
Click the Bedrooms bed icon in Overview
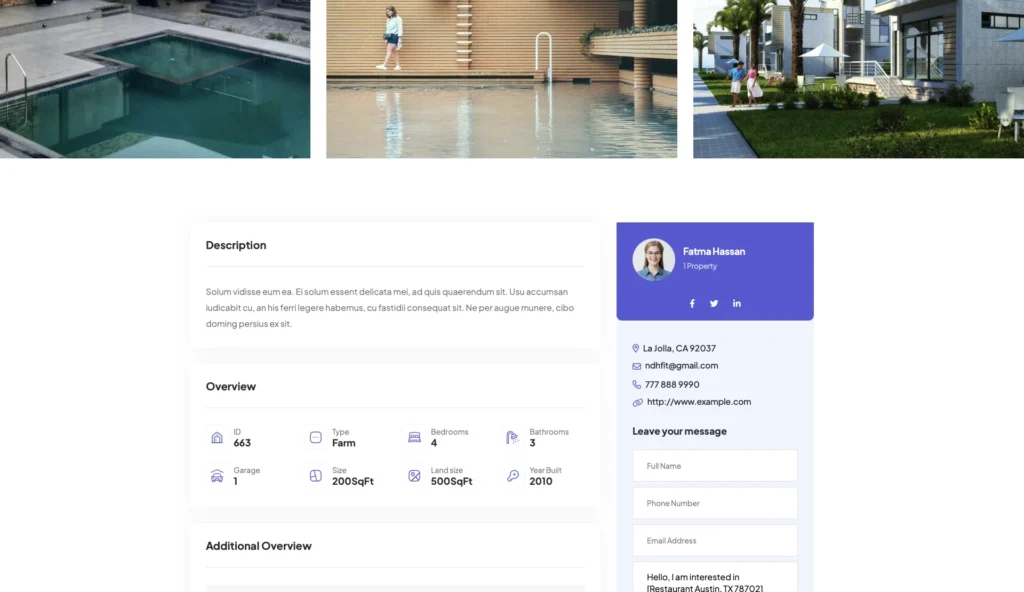[x=414, y=437]
